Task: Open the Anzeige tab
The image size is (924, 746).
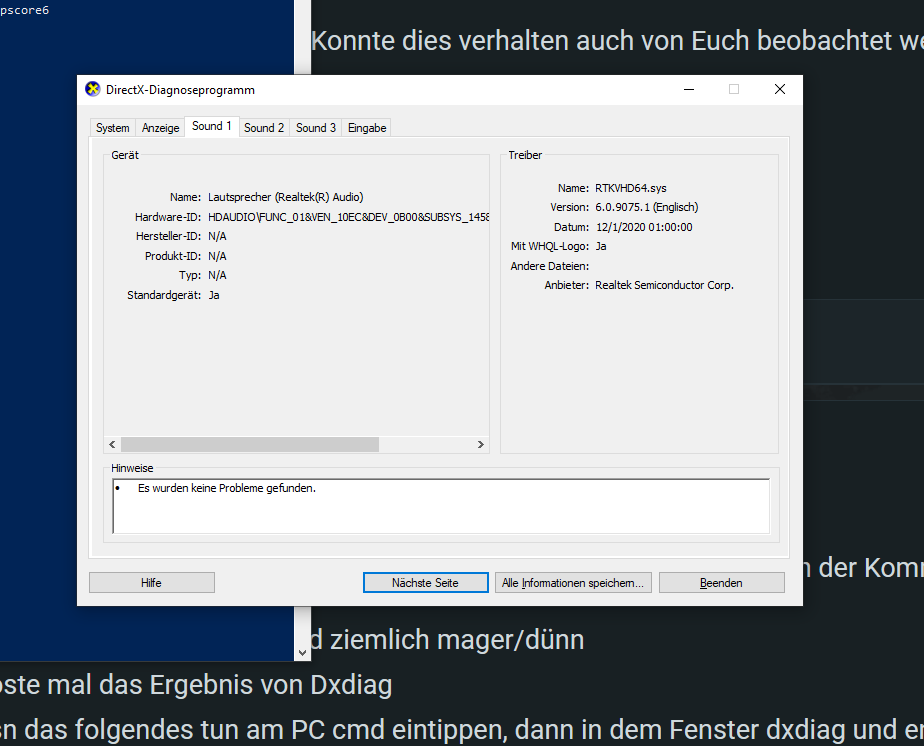Action: pyautogui.click(x=161, y=128)
